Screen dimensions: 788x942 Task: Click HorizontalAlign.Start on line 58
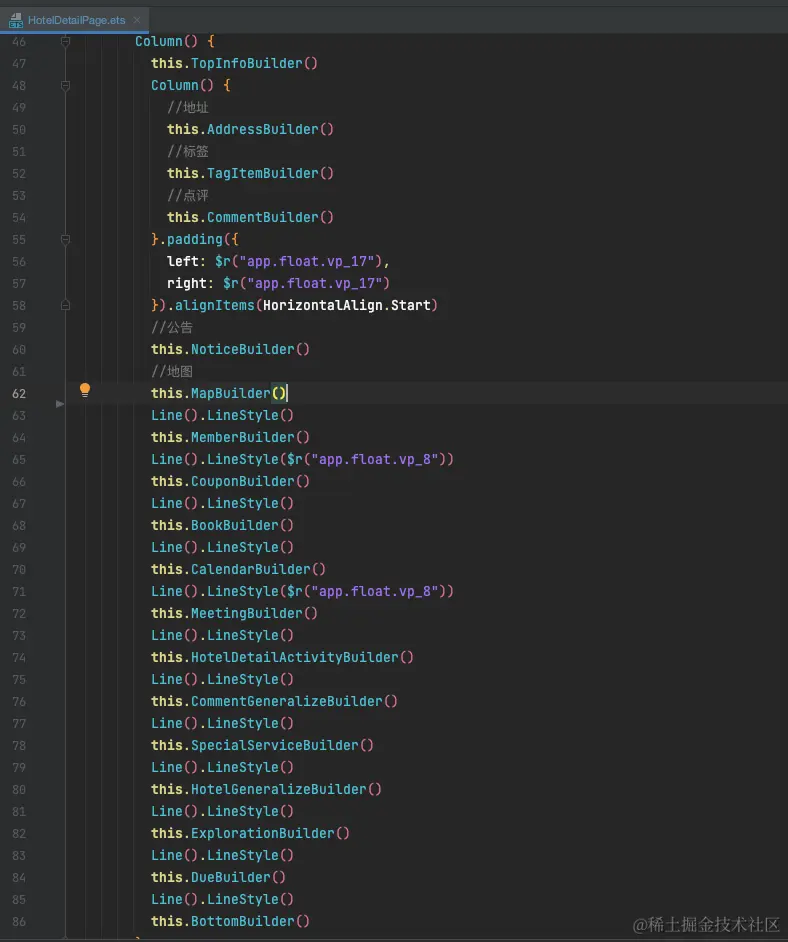pos(347,305)
